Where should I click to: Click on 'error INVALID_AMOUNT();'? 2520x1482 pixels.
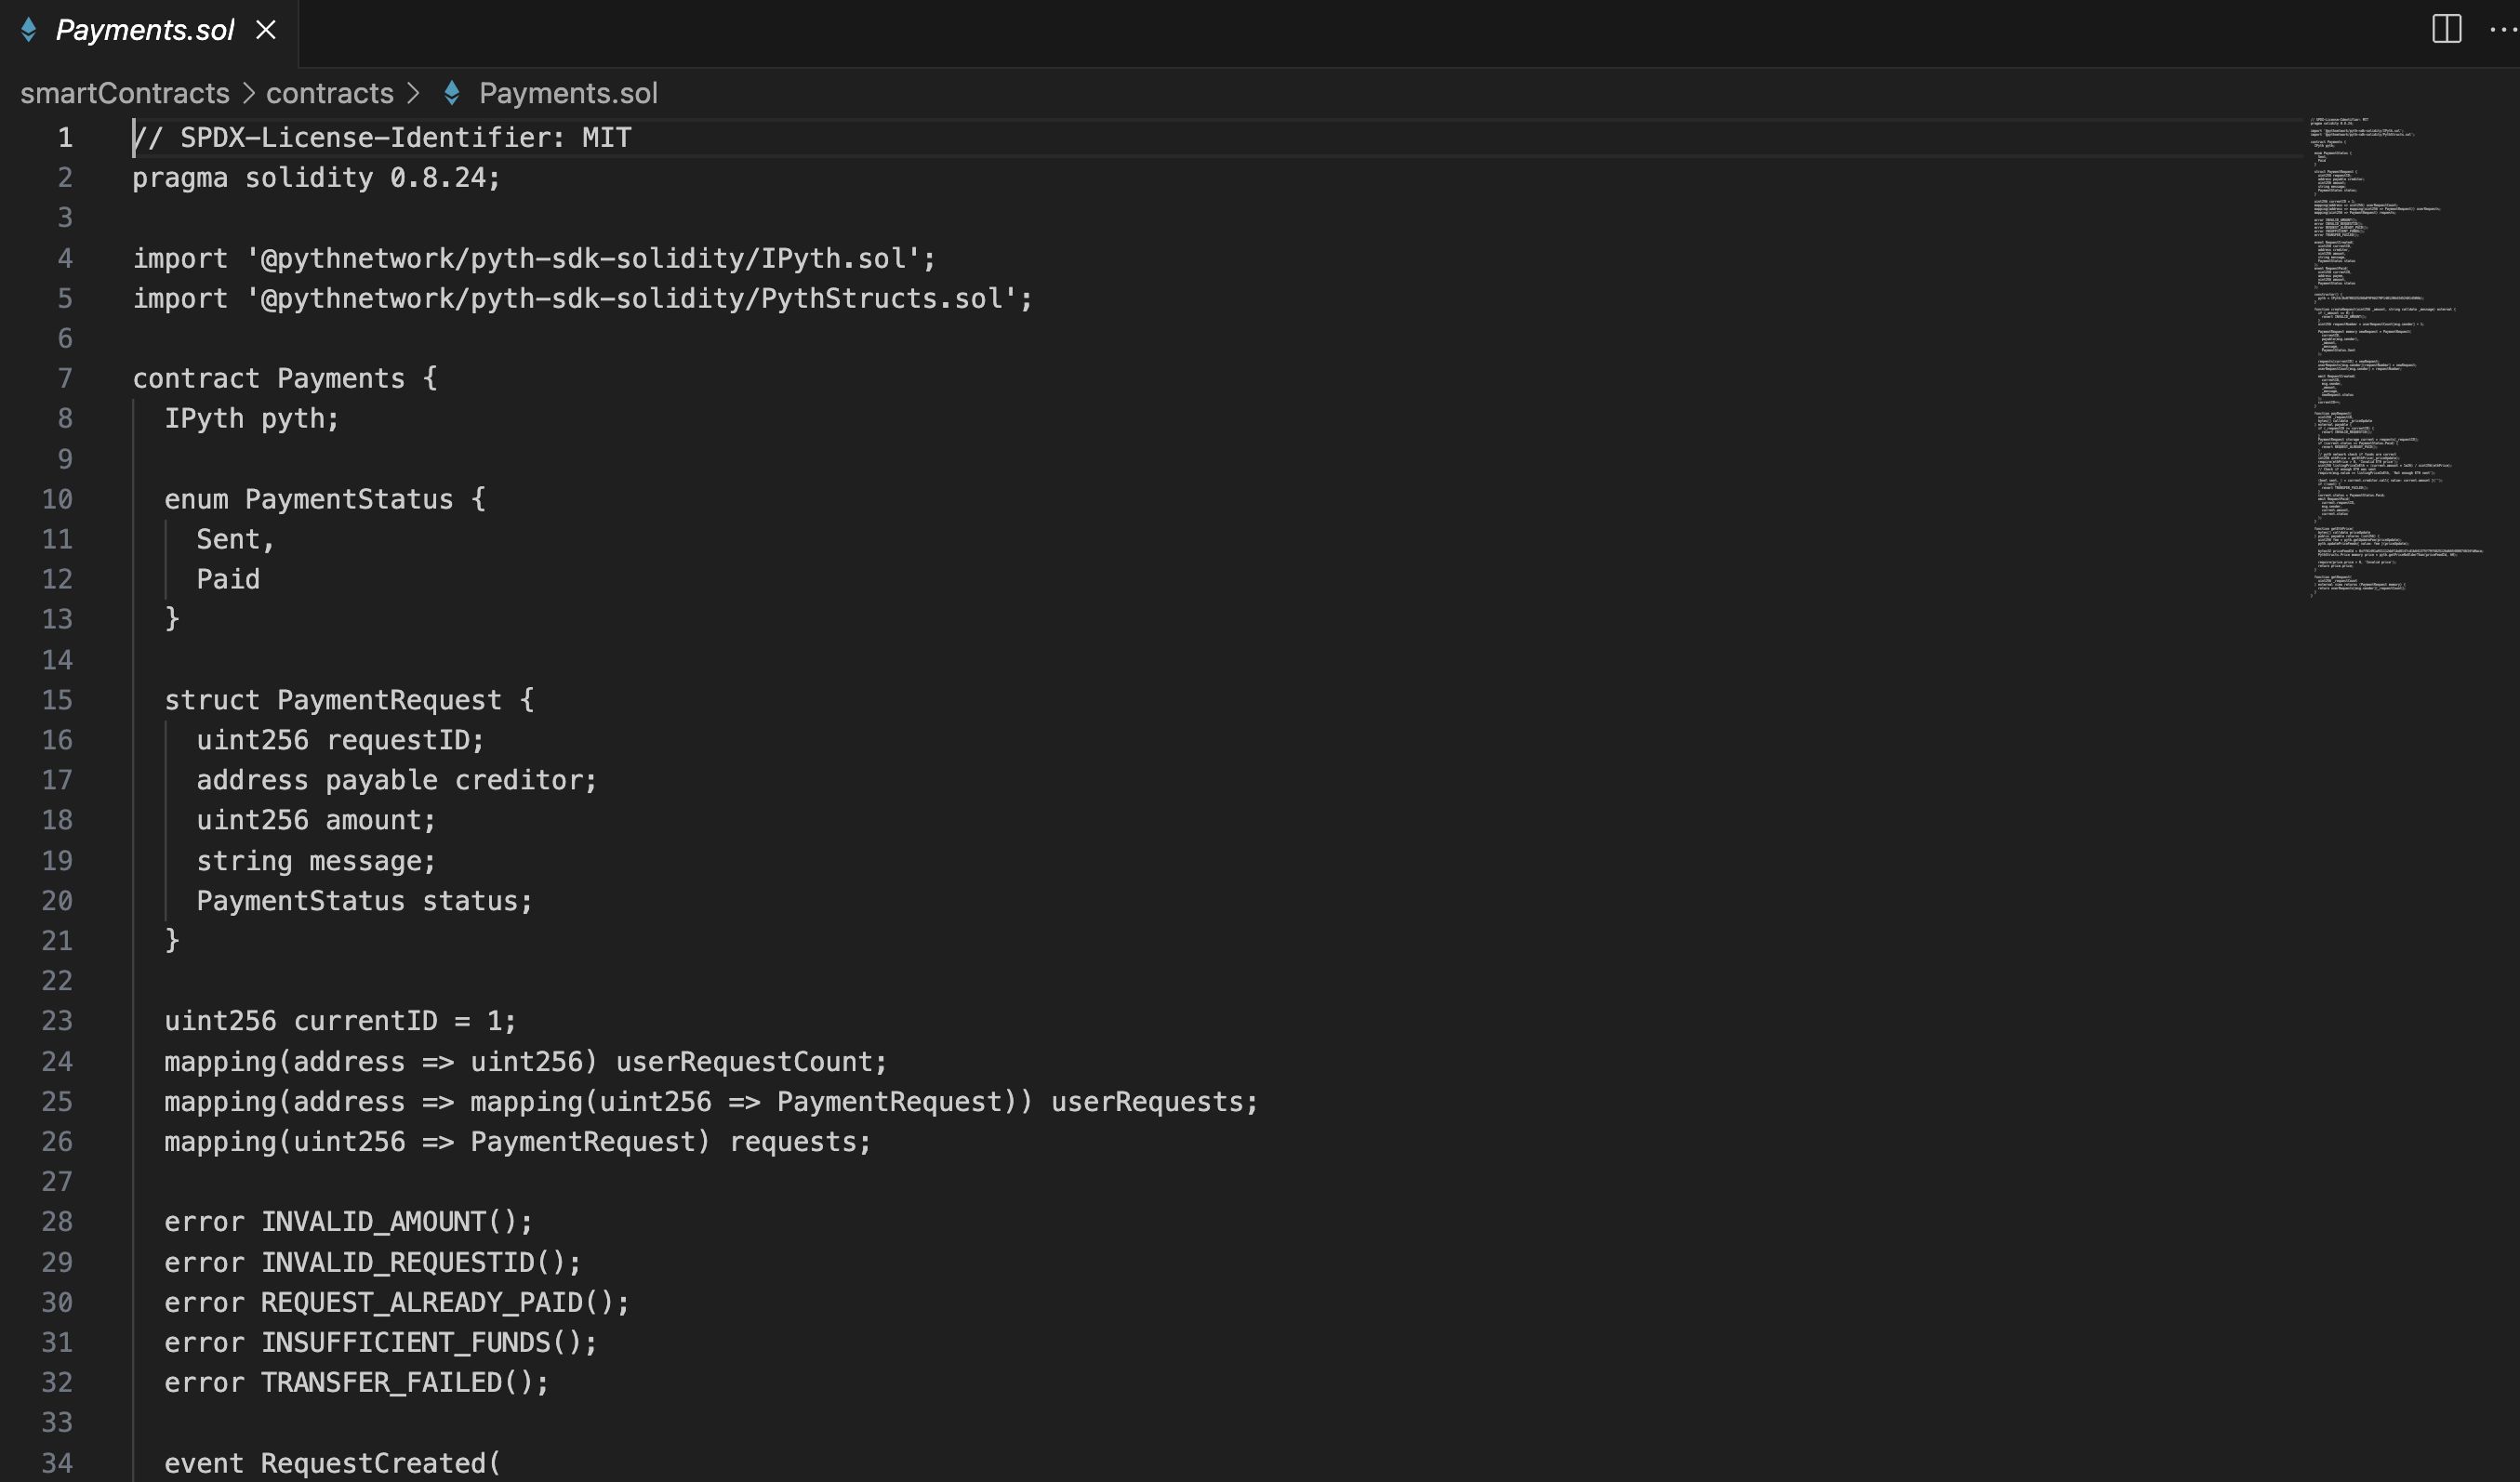point(348,1222)
